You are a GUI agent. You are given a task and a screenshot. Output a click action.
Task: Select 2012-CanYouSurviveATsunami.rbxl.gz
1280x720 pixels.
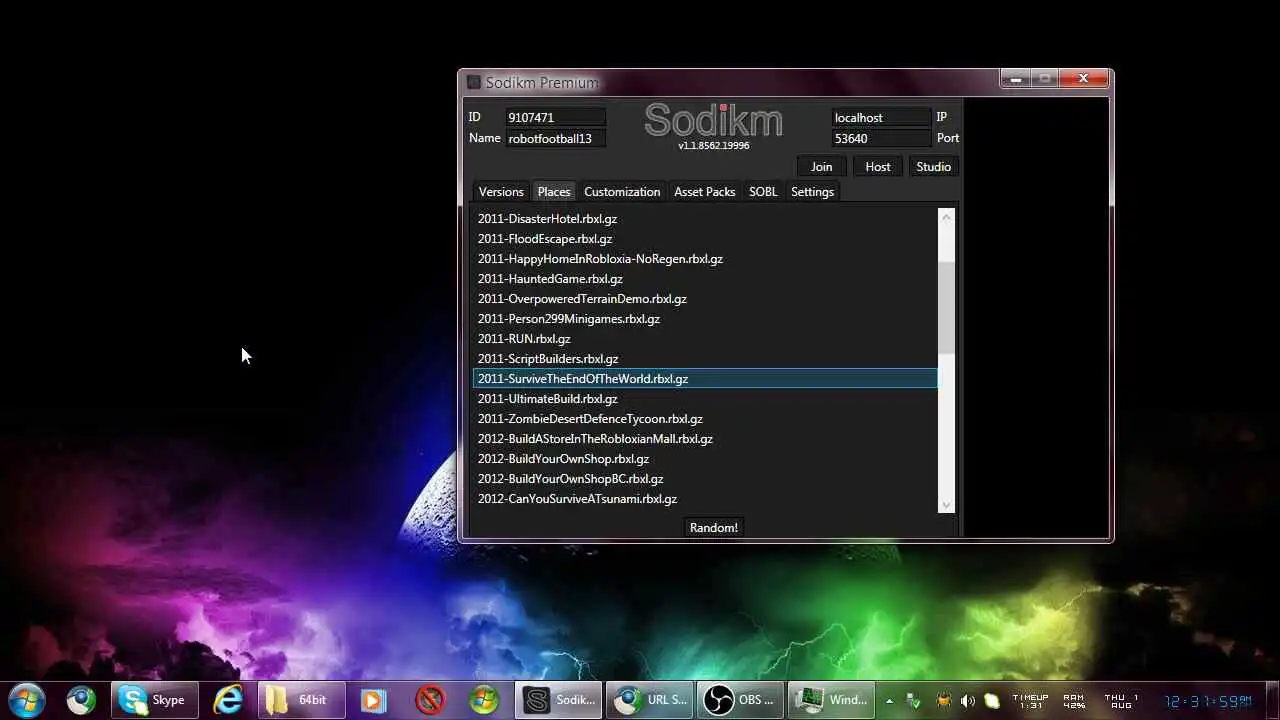point(705,499)
